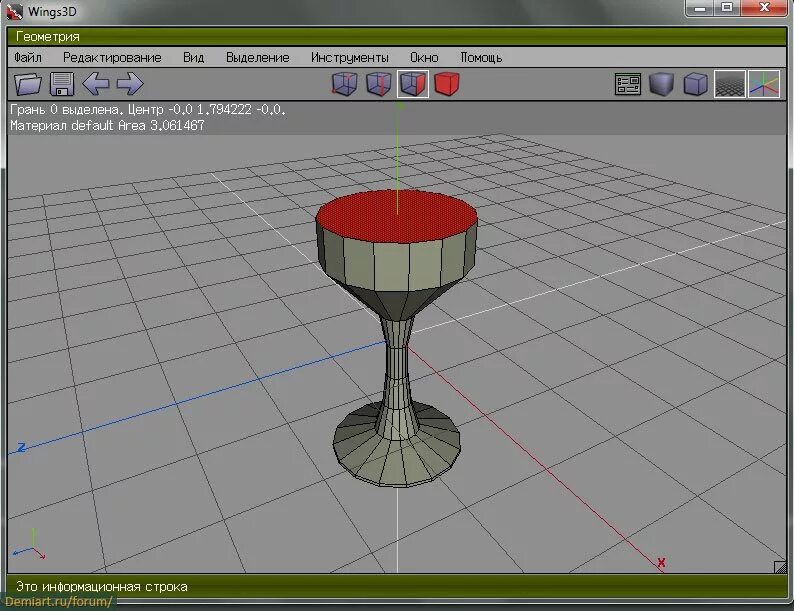The width and height of the screenshot is (794, 611).
Task: Open the Редактирование menu
Action: pos(112,57)
